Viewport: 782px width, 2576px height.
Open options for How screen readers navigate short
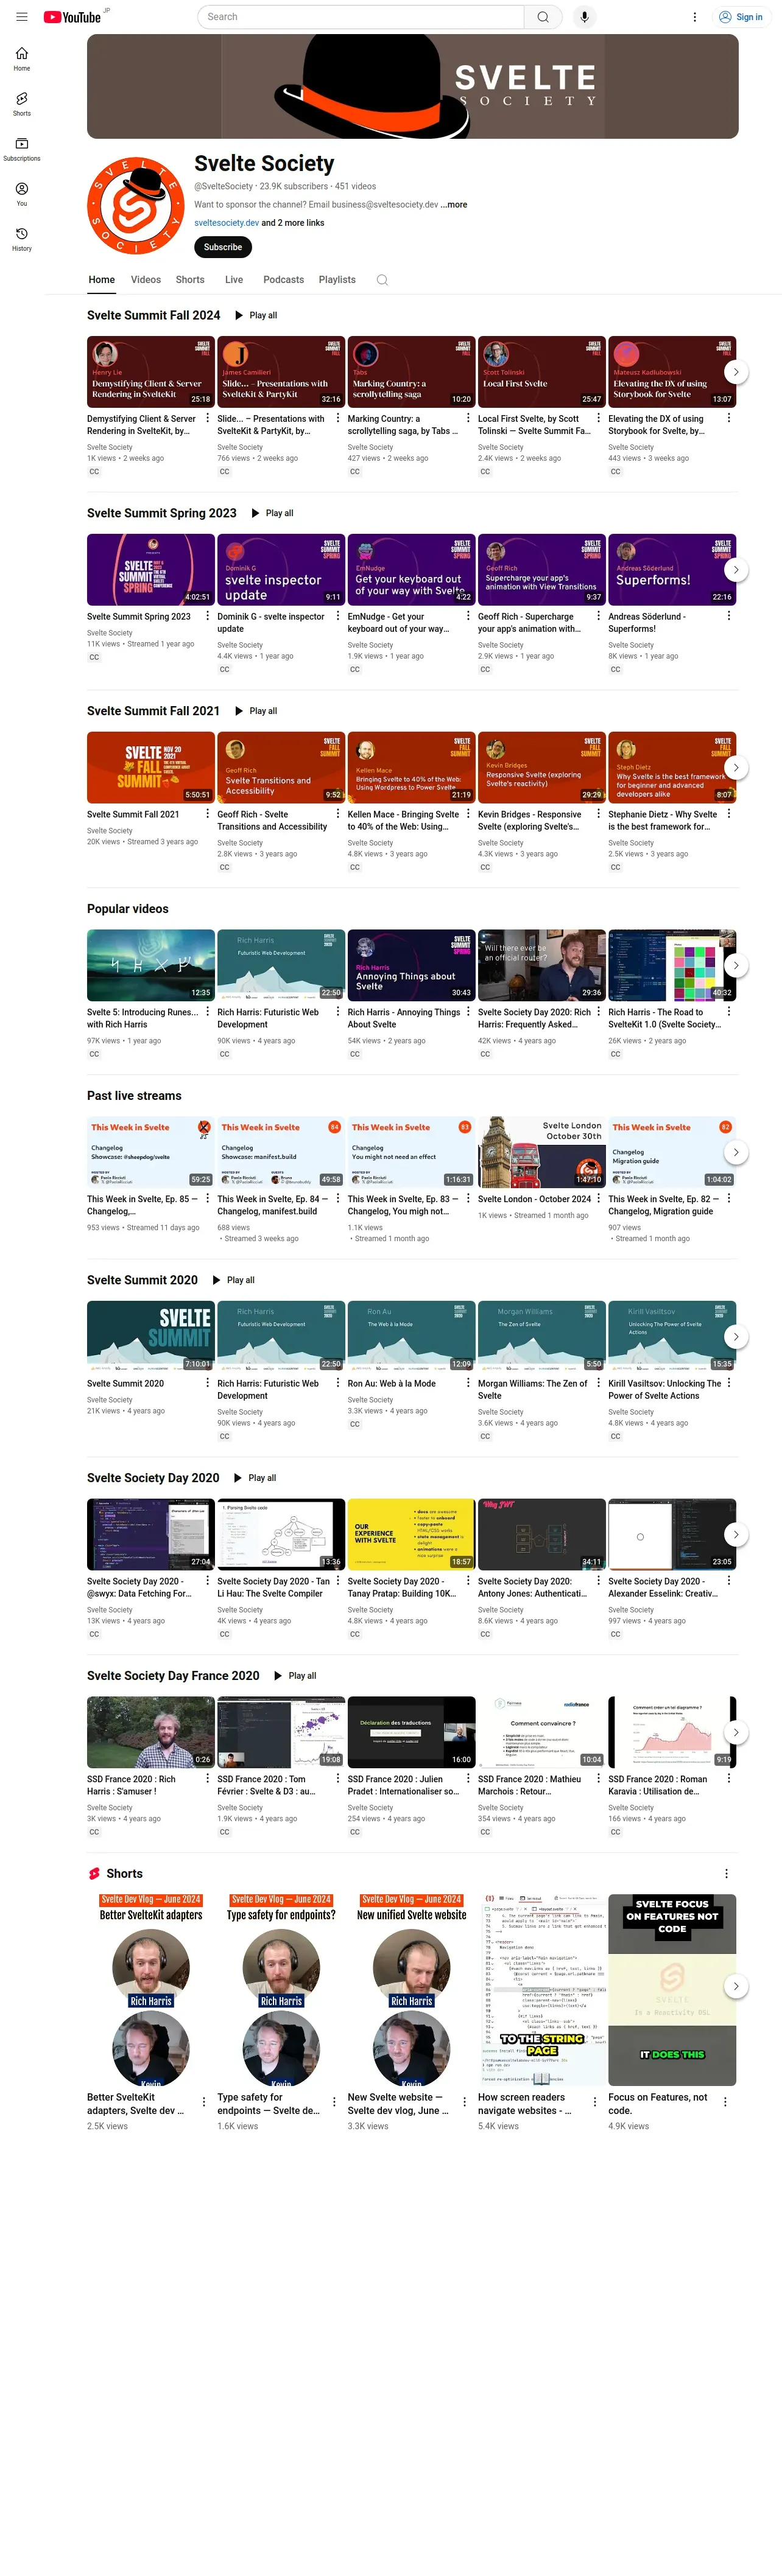[x=595, y=2102]
